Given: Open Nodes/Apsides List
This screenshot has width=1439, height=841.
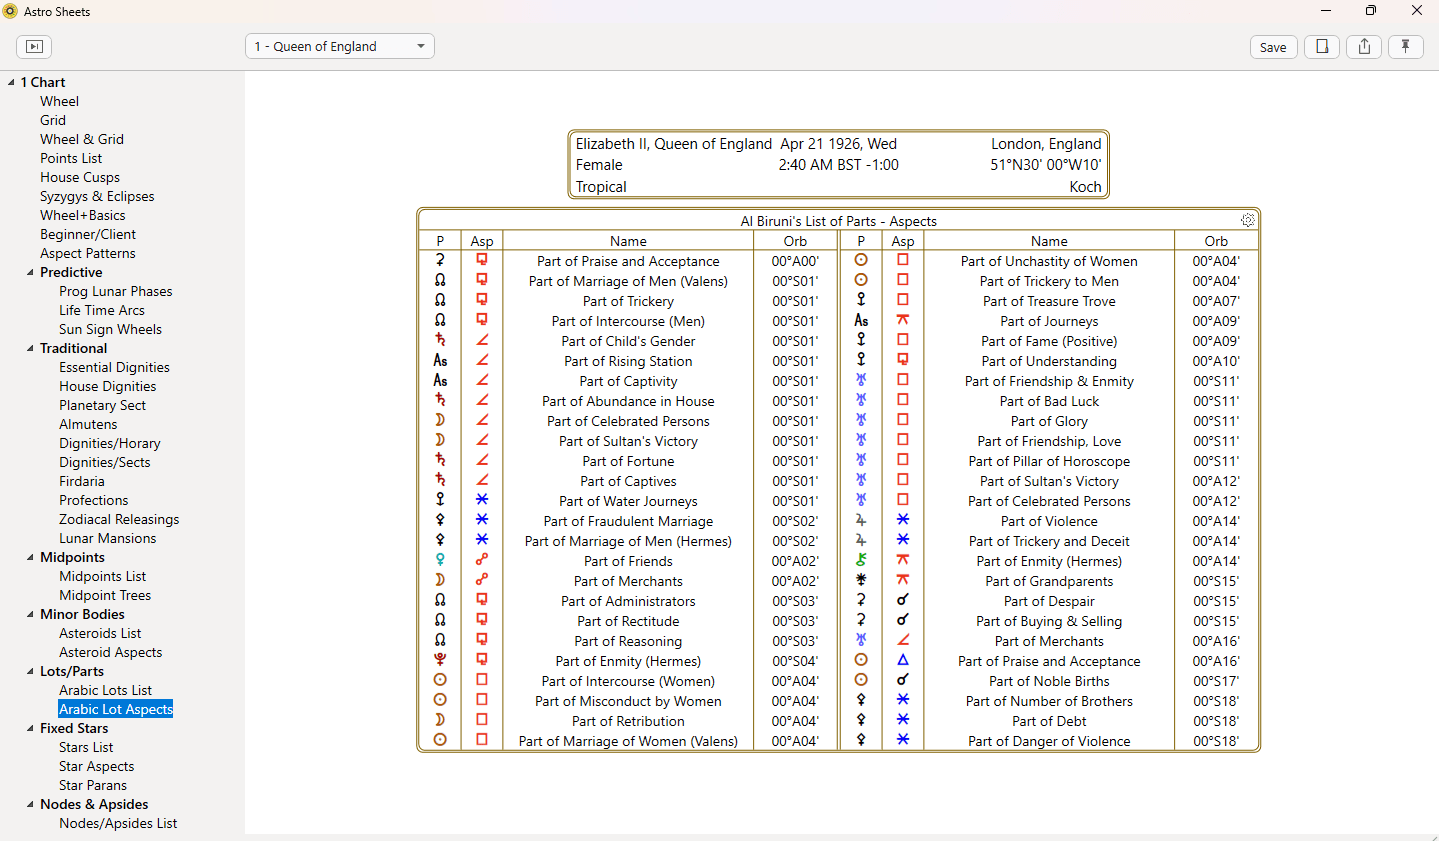Looking at the screenshot, I should point(118,823).
